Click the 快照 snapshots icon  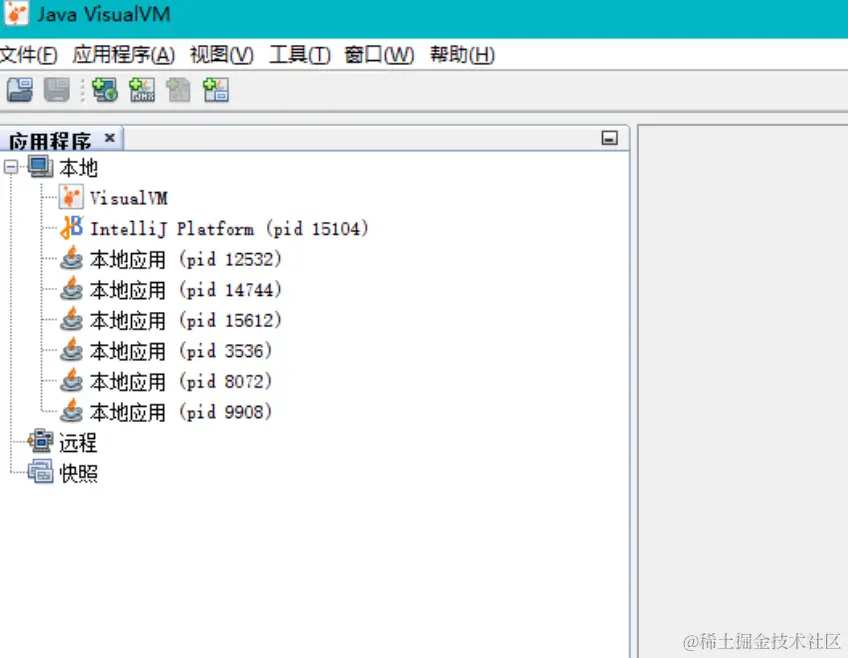[x=41, y=471]
